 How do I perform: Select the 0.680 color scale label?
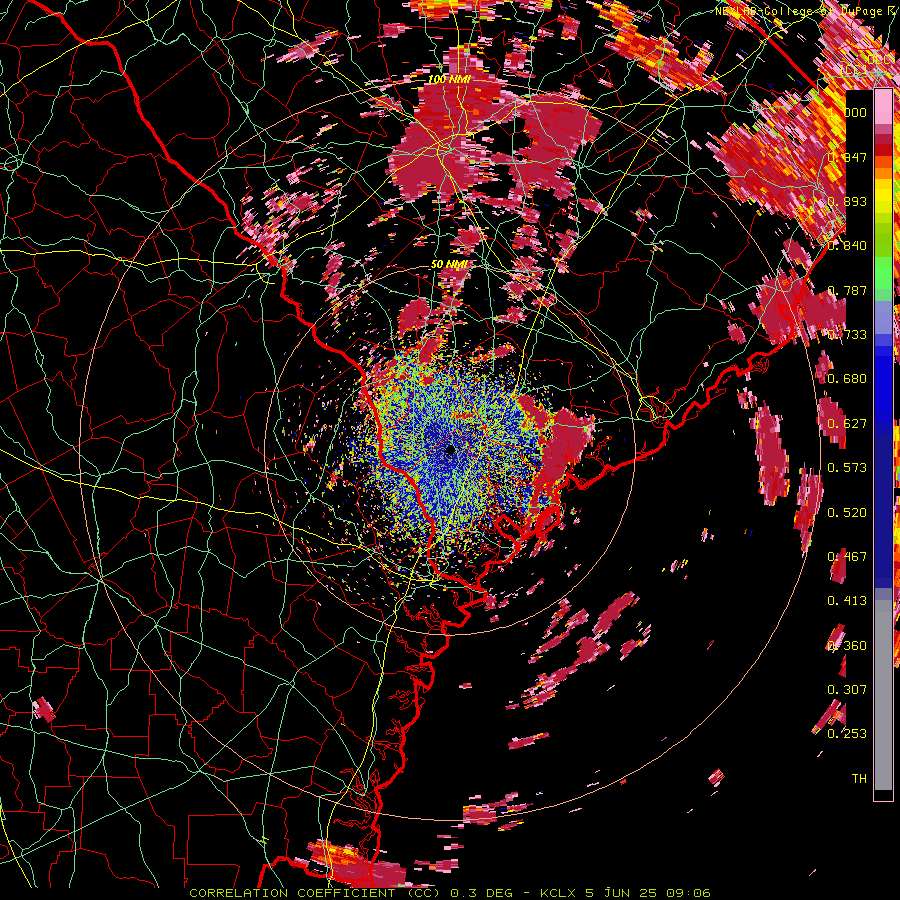(x=847, y=379)
